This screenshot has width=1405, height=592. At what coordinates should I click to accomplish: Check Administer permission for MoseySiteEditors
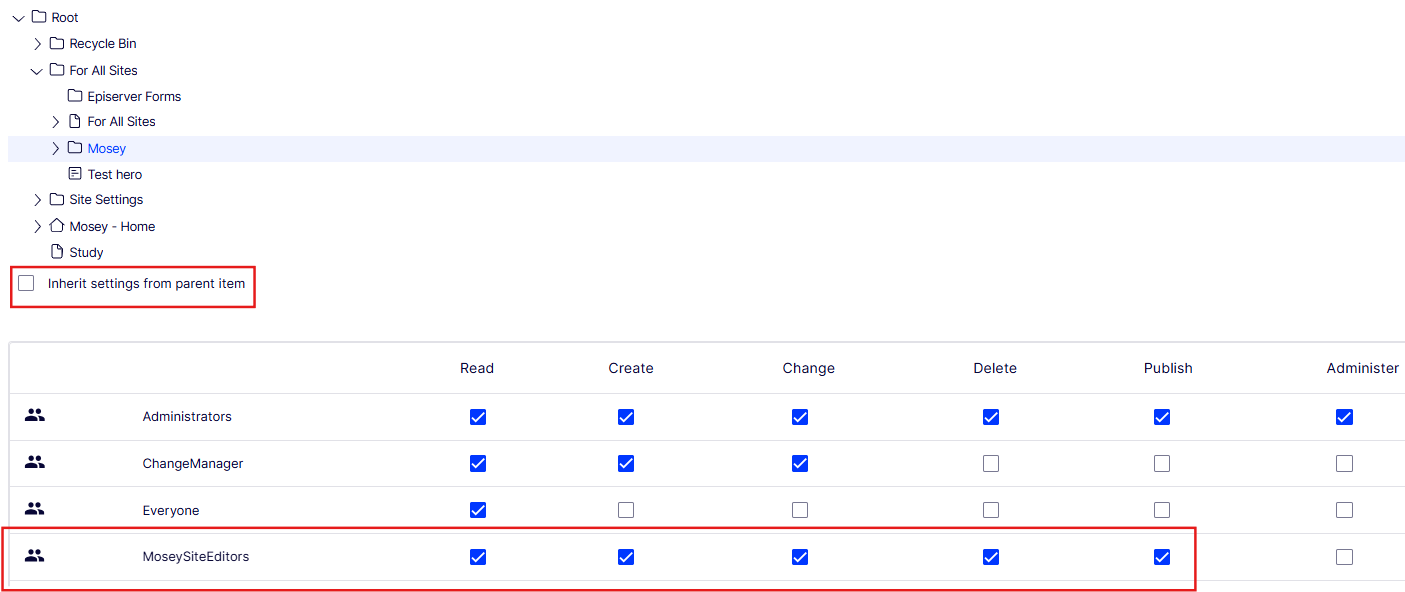[x=1344, y=557]
